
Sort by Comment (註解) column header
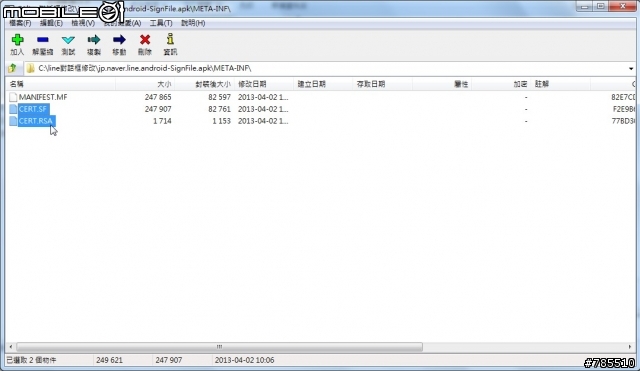pyautogui.click(x=561, y=84)
